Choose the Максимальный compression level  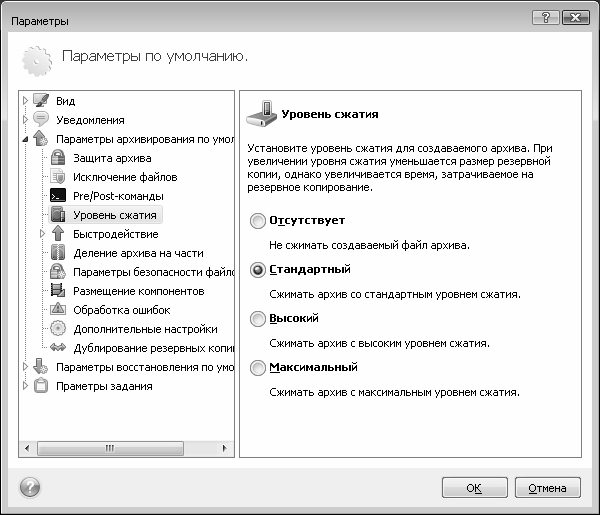point(258,368)
